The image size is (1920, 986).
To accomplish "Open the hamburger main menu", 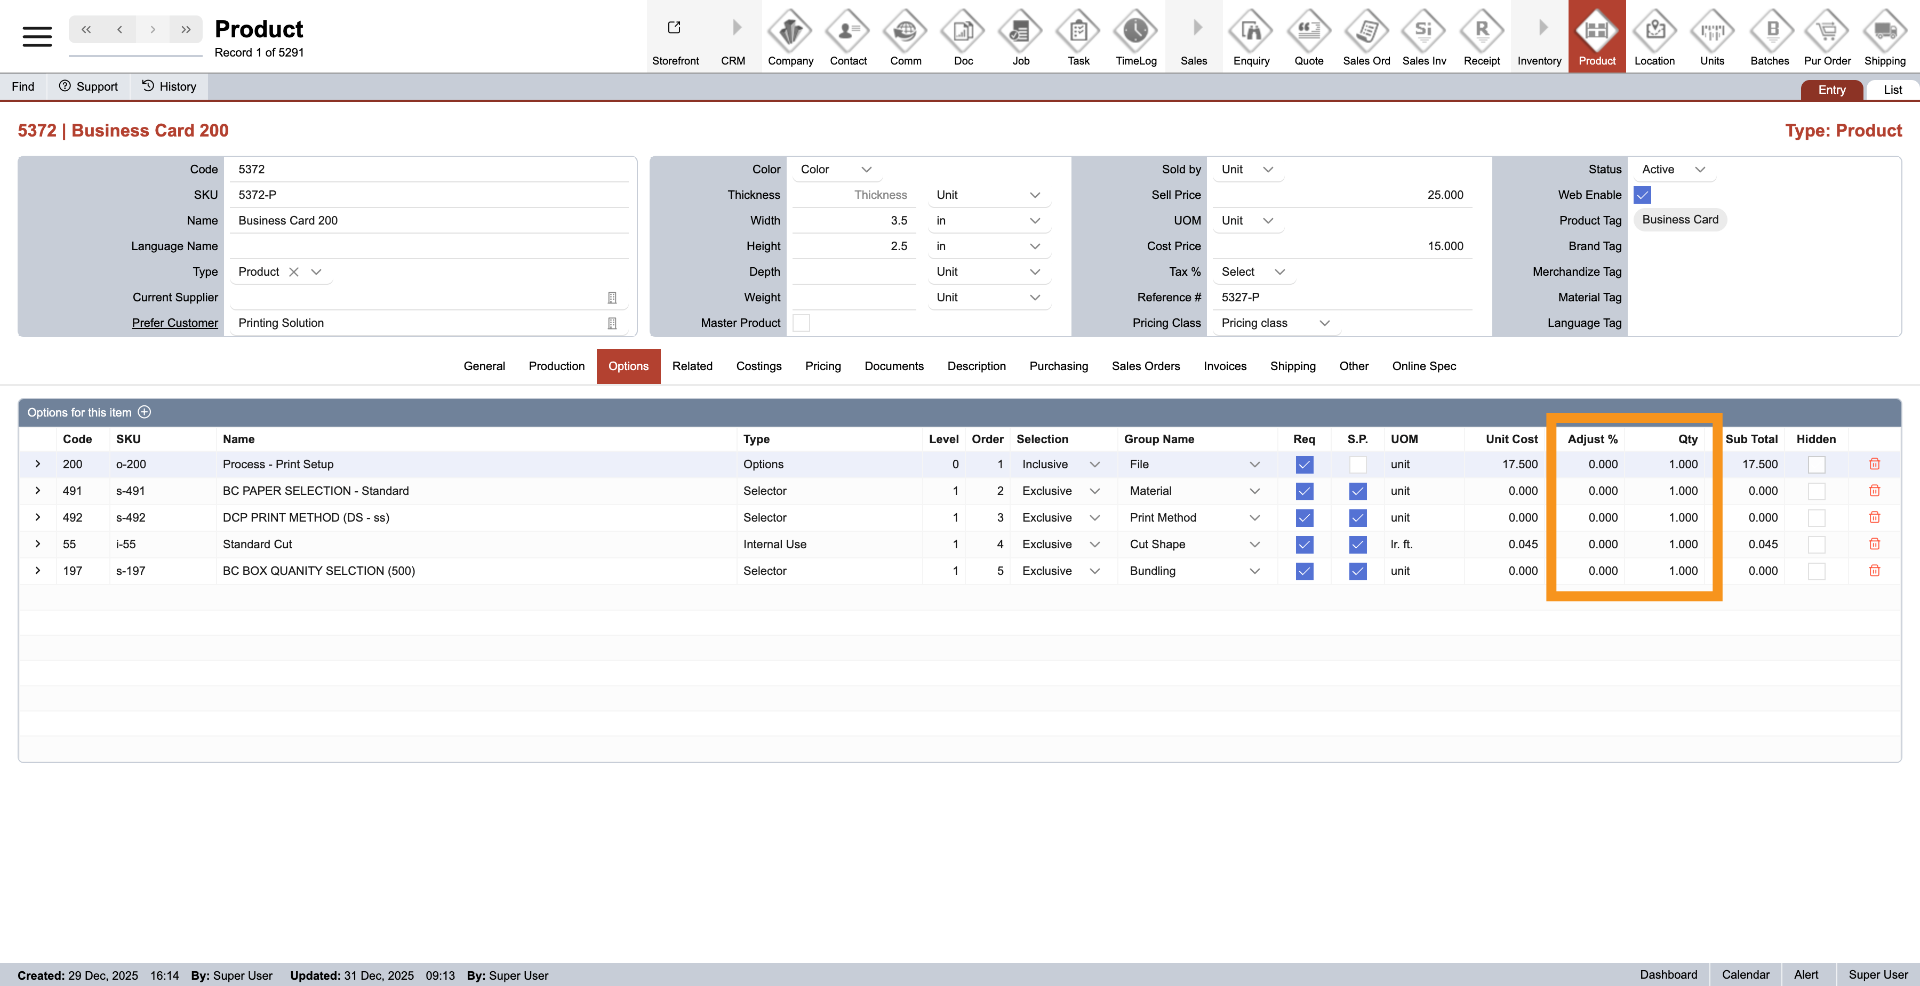I will coord(37,37).
